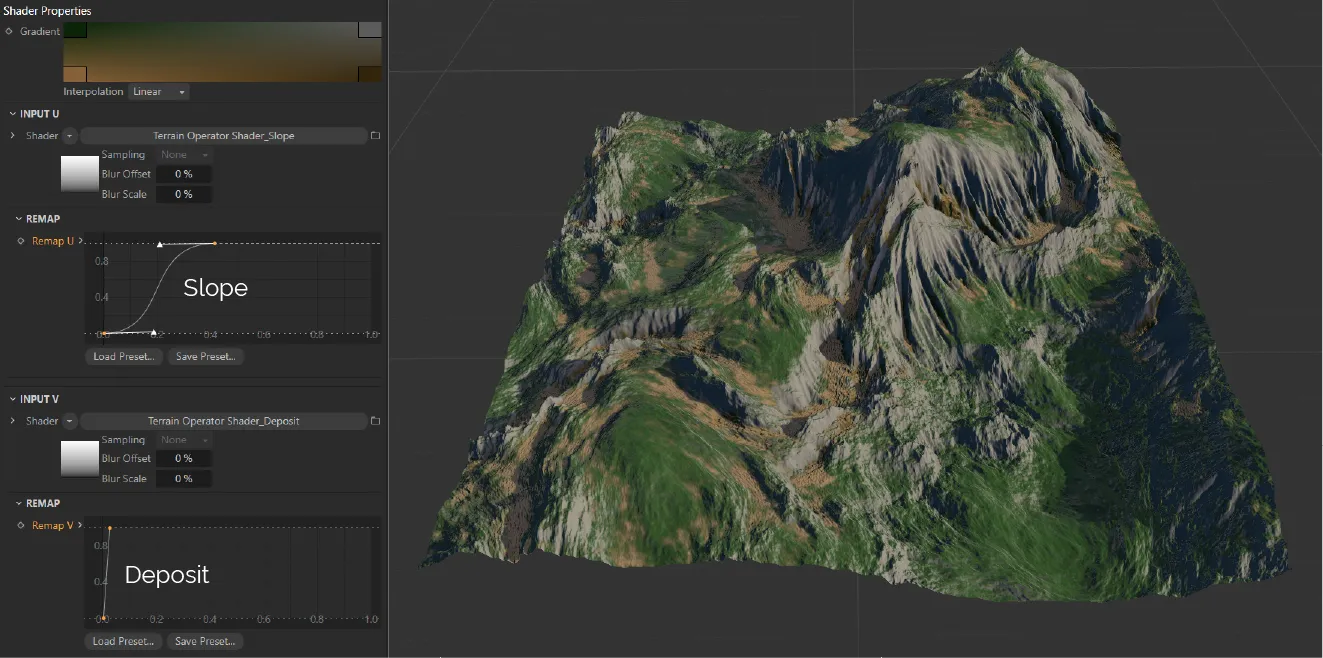Click folder icon beside Shader_Slope field
The width and height of the screenshot is (1323, 658).
point(375,136)
